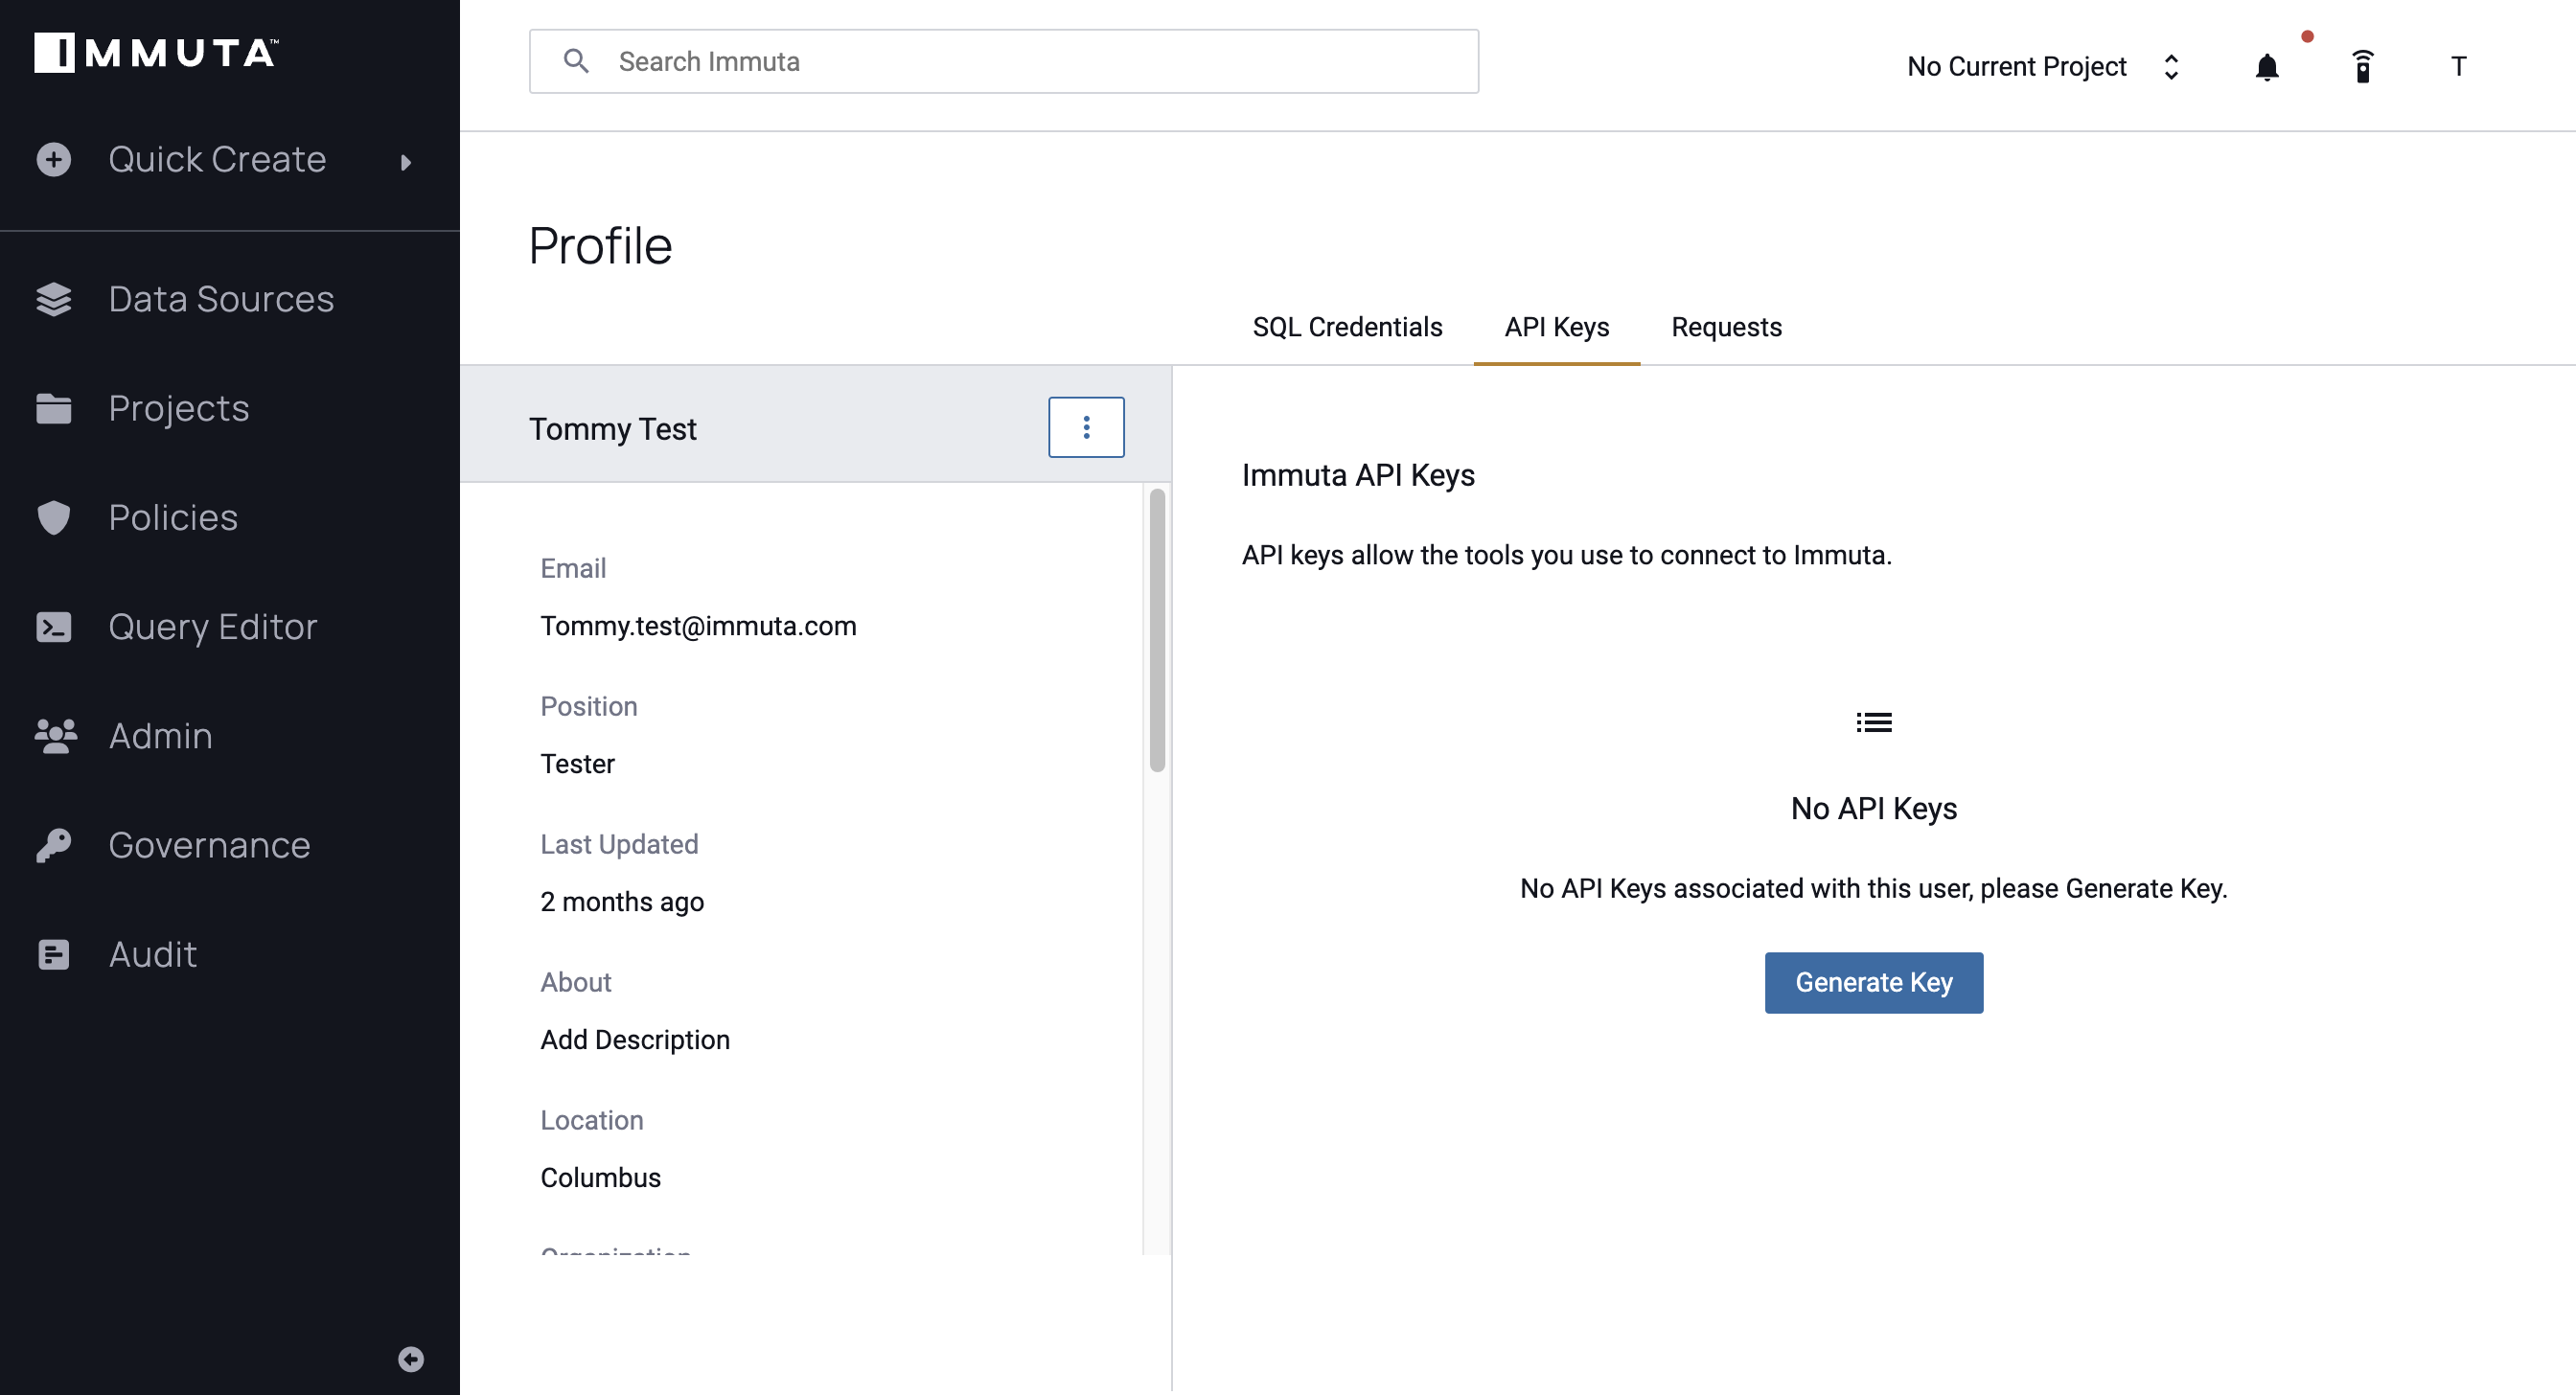The width and height of the screenshot is (2576, 1395).
Task: Open Query Editor terminal icon
Action: click(x=54, y=626)
